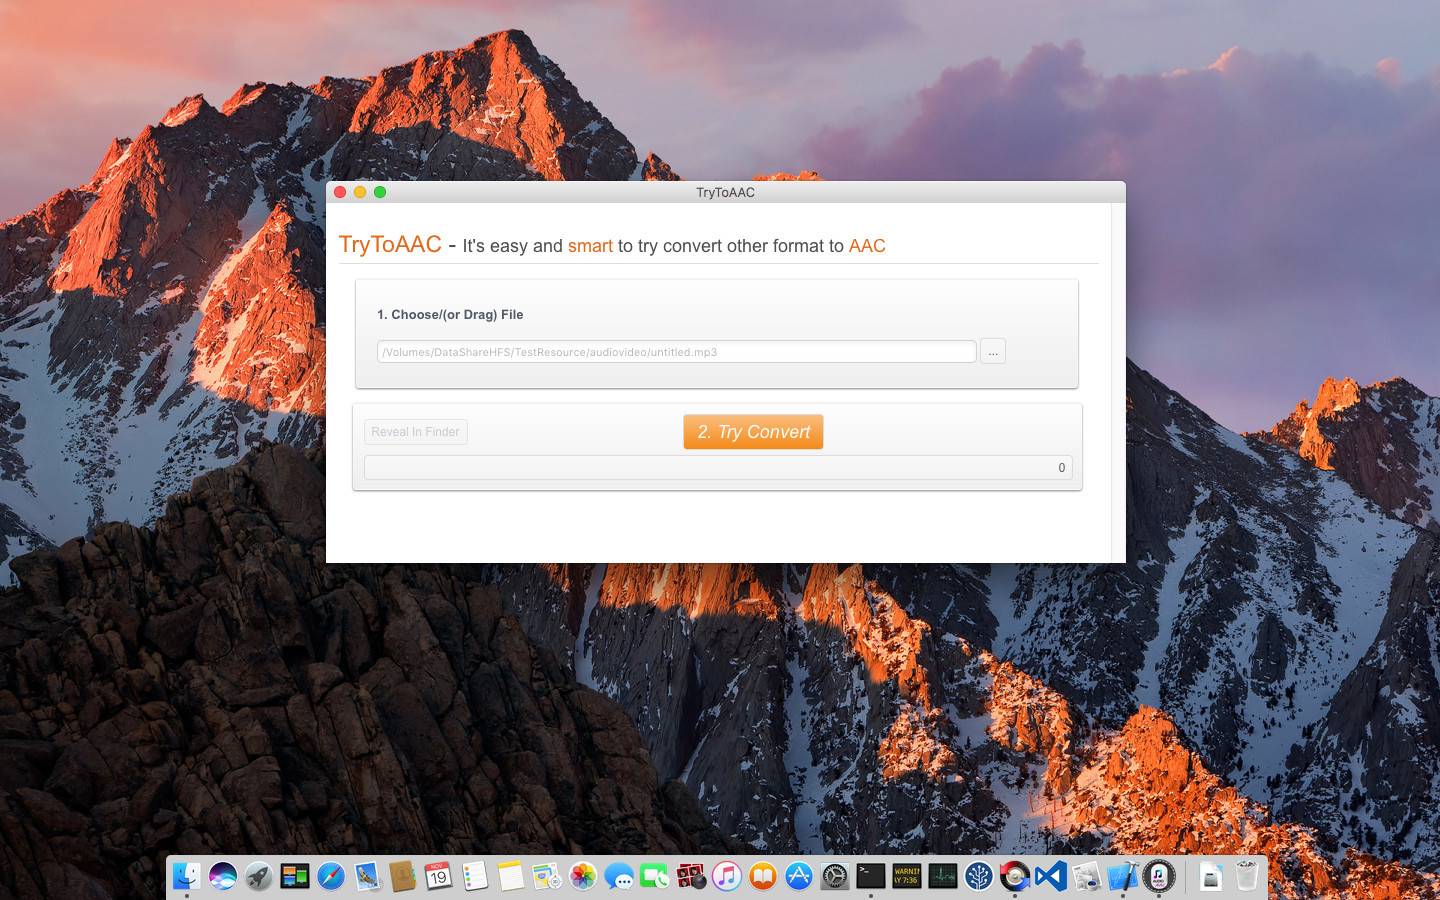Open iBooks orange book icon in dock

tap(762, 877)
